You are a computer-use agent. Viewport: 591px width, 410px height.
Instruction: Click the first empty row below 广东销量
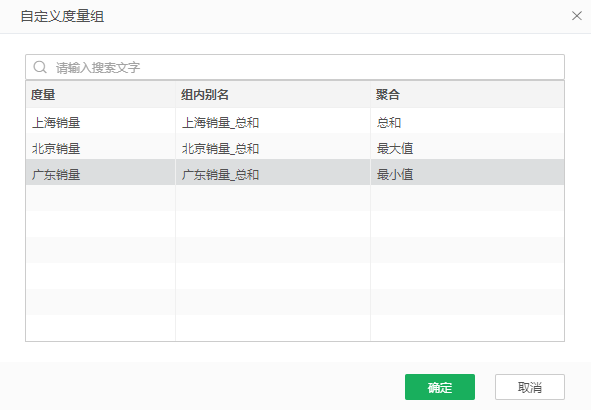pos(295,199)
